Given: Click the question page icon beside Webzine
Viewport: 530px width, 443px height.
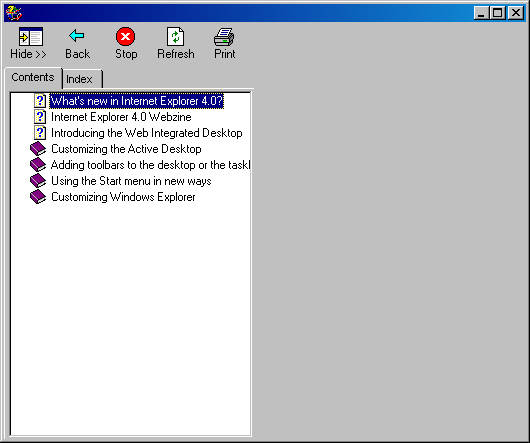Looking at the screenshot, I should point(40,117).
